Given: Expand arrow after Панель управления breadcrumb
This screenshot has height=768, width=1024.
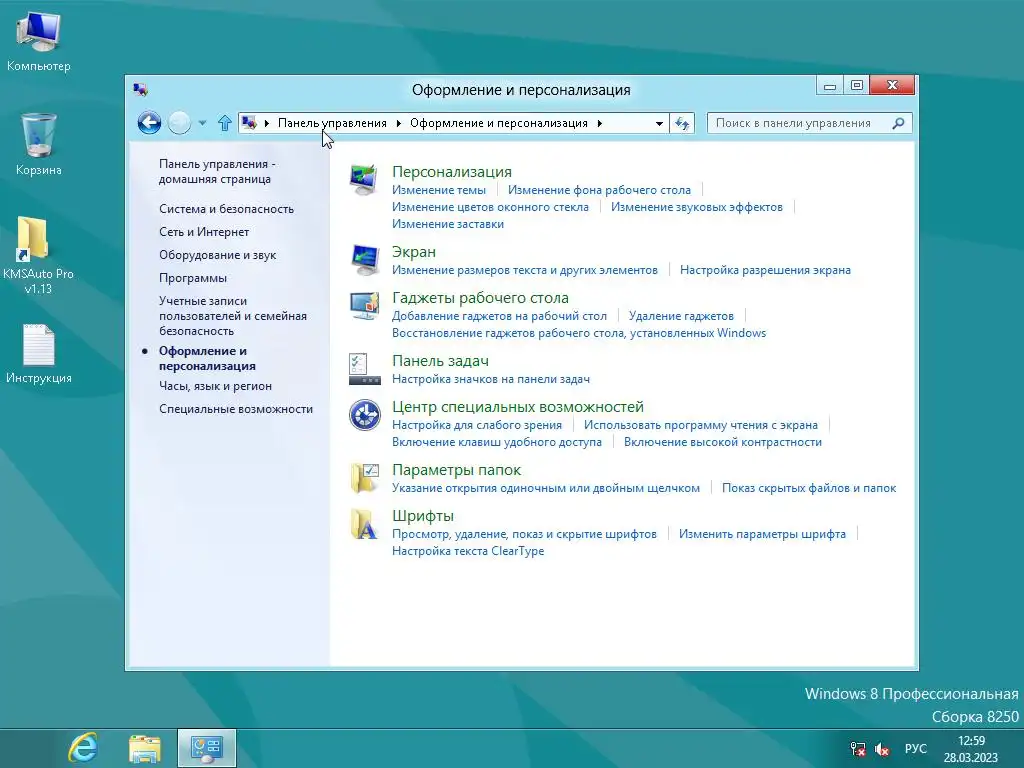Looking at the screenshot, I should coord(398,123).
